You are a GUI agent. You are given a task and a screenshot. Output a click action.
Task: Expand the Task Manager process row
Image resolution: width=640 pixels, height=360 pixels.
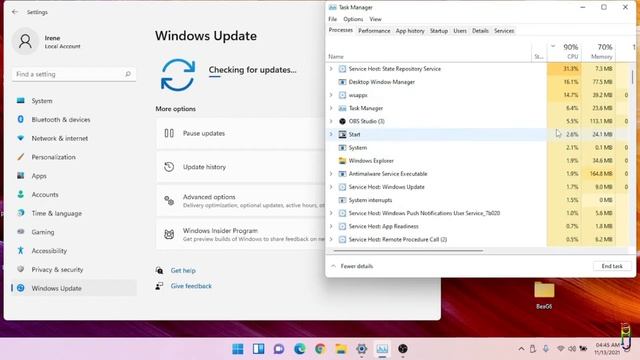tap(331, 108)
